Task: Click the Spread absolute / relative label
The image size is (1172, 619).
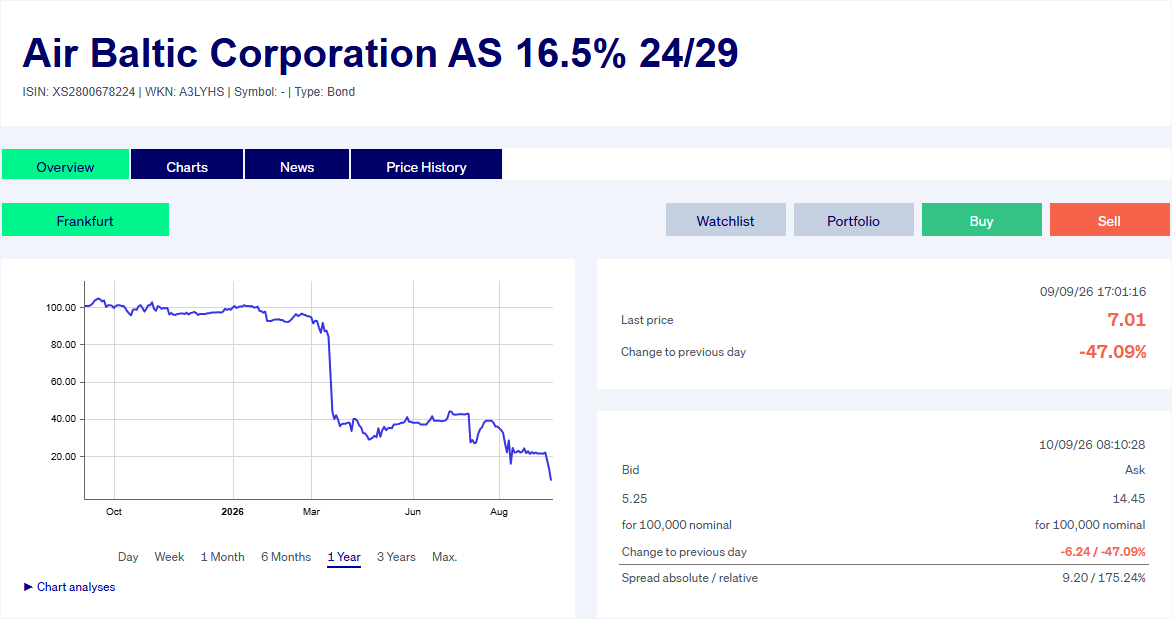Action: [689, 578]
